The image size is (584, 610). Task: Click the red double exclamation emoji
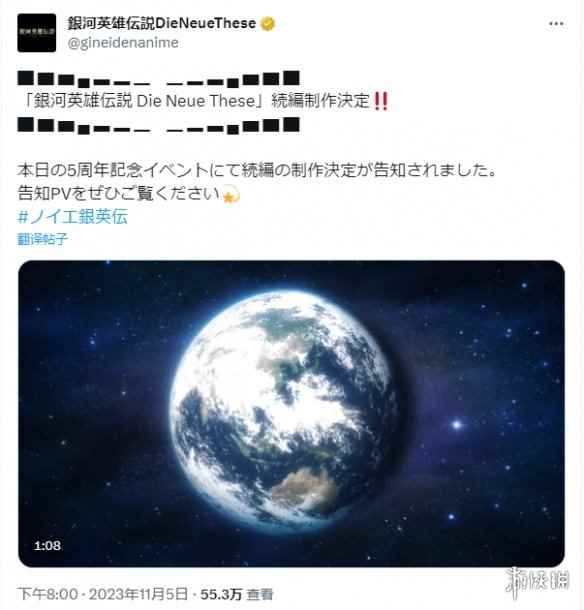381,101
